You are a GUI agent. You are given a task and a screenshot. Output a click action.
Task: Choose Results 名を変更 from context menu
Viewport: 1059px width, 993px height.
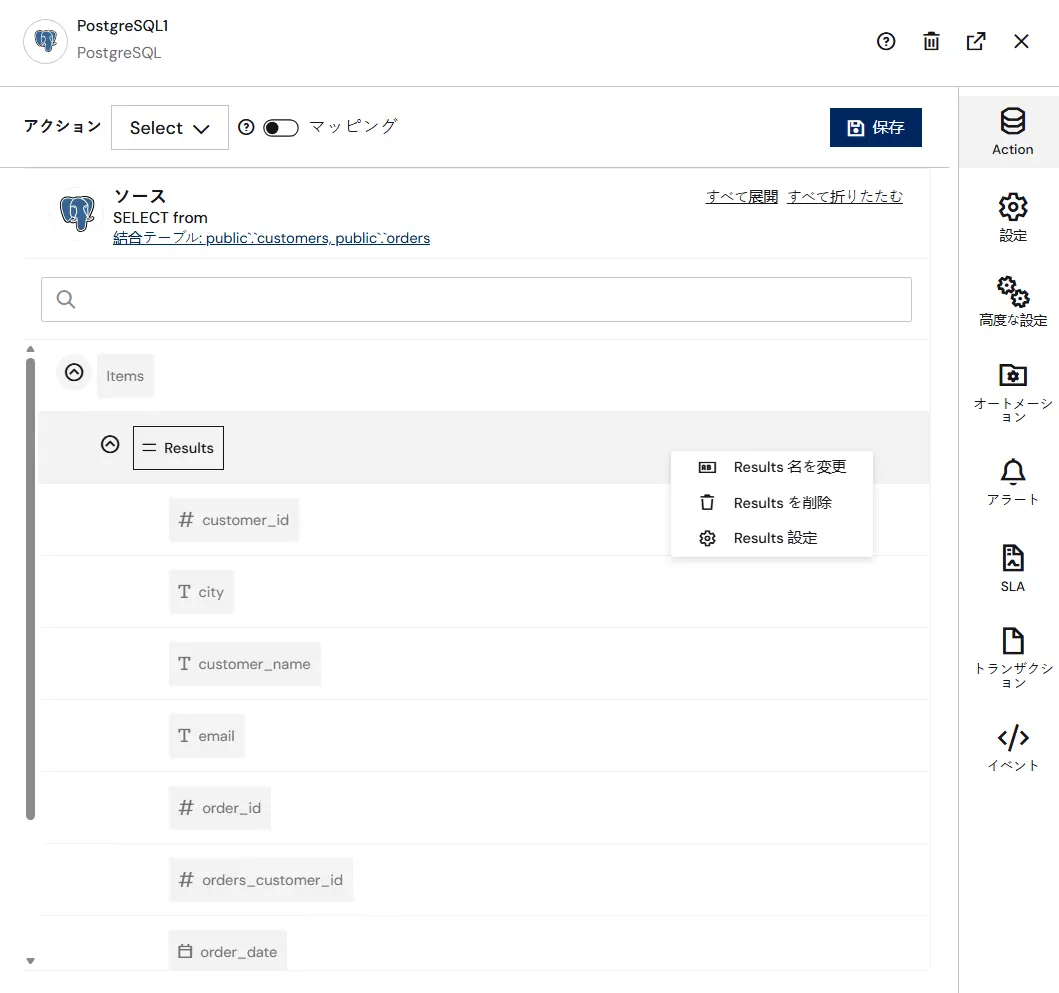point(771,467)
